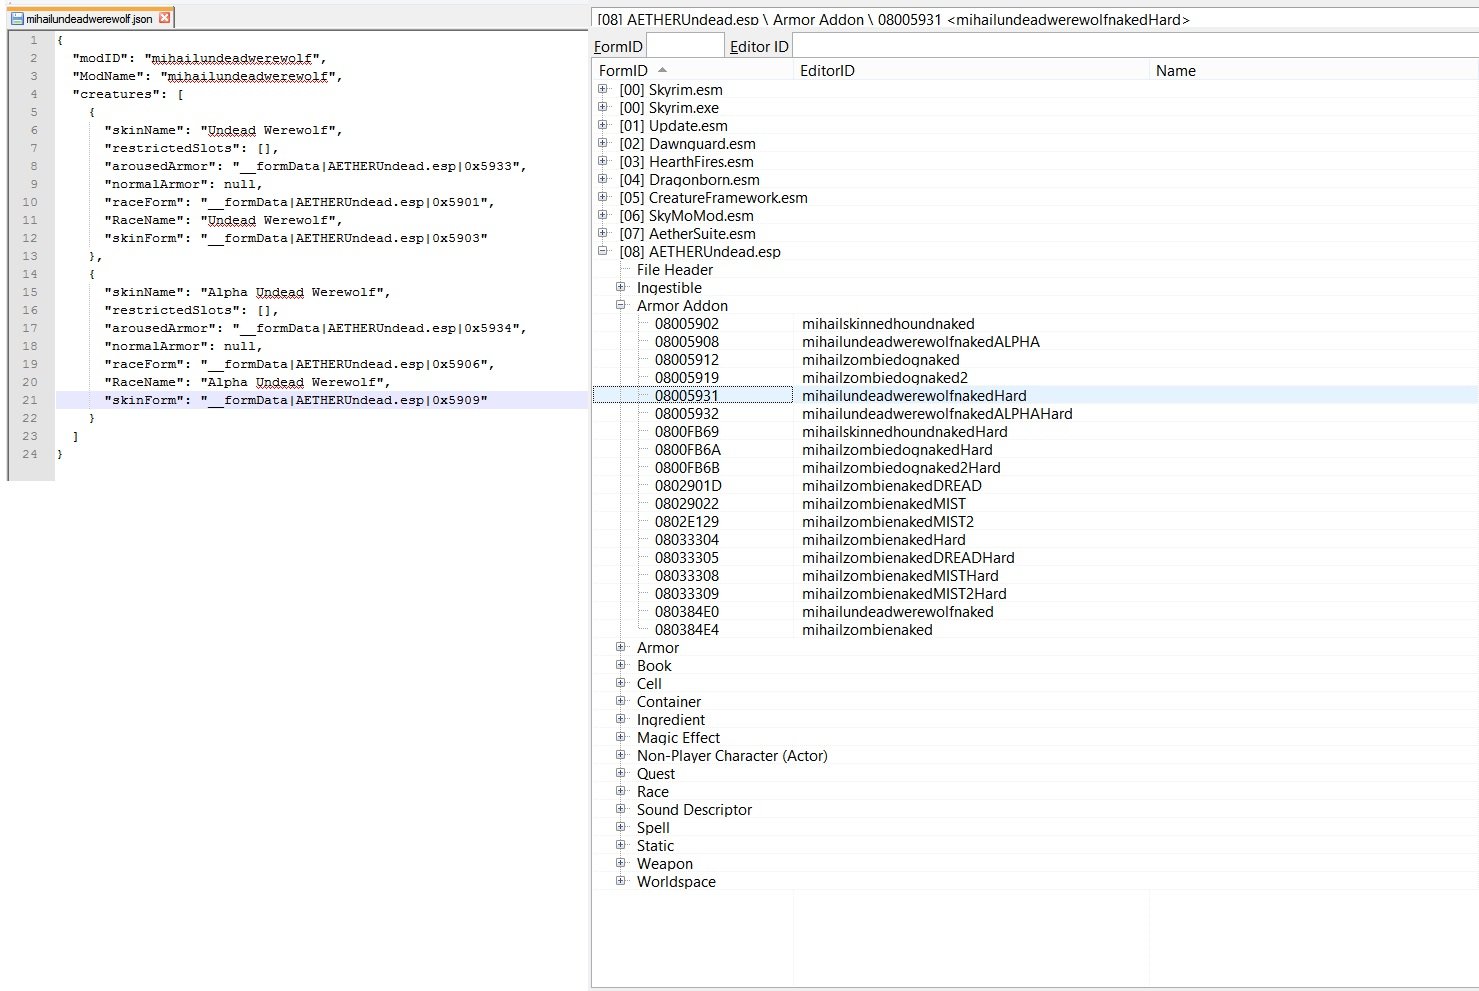1479x991 pixels.
Task: Close the mihailundeadwerewolf.json tab
Action: [x=165, y=18]
